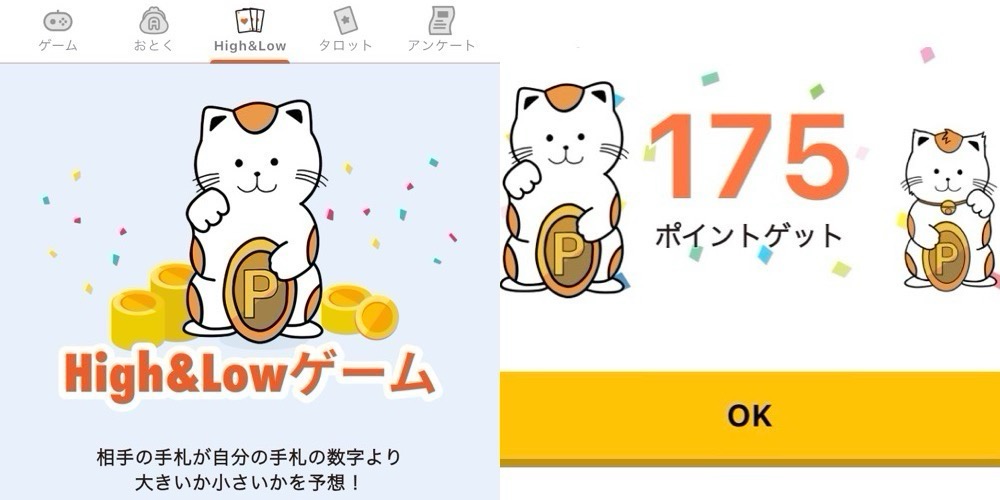
Task: Switch to the ゲーム tab label
Action: click(x=57, y=46)
